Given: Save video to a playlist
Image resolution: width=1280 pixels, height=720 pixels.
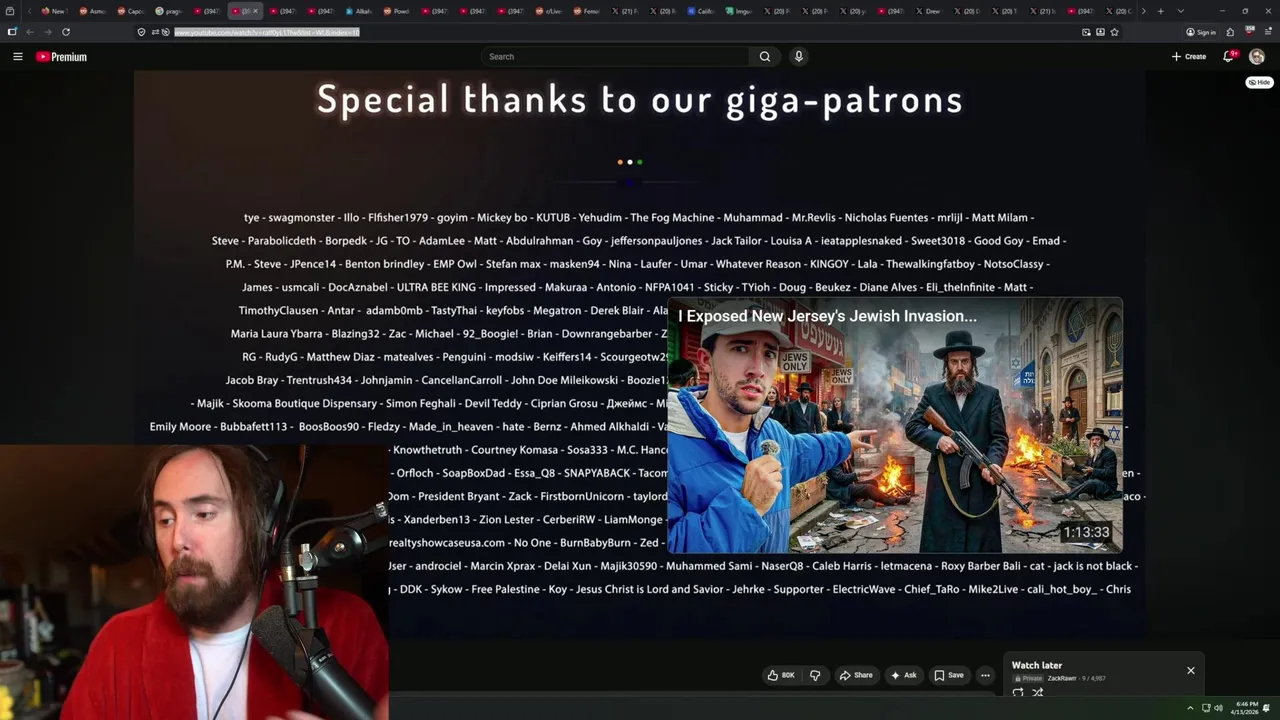Looking at the screenshot, I should tap(949, 675).
